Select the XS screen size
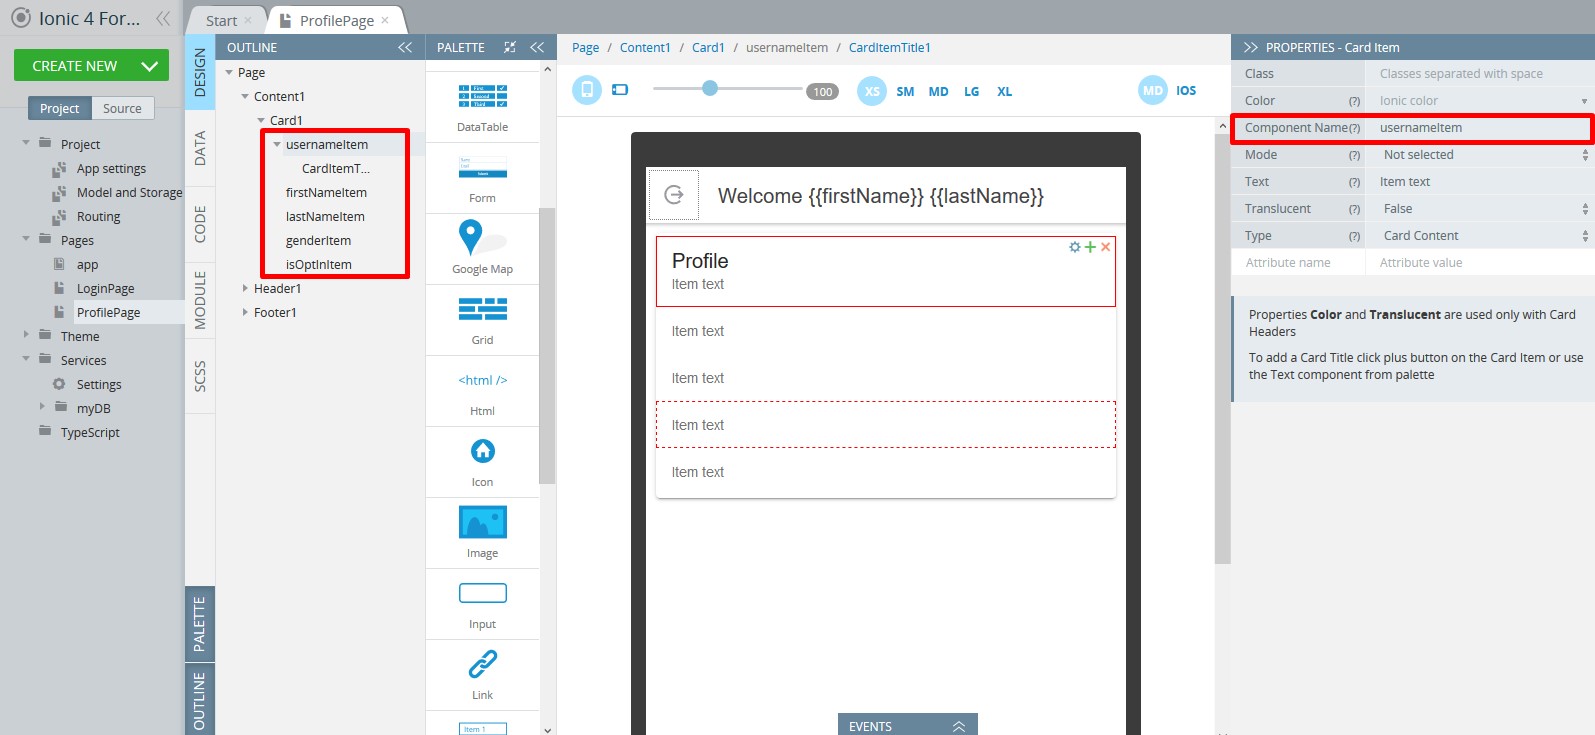The image size is (1595, 735). (872, 91)
